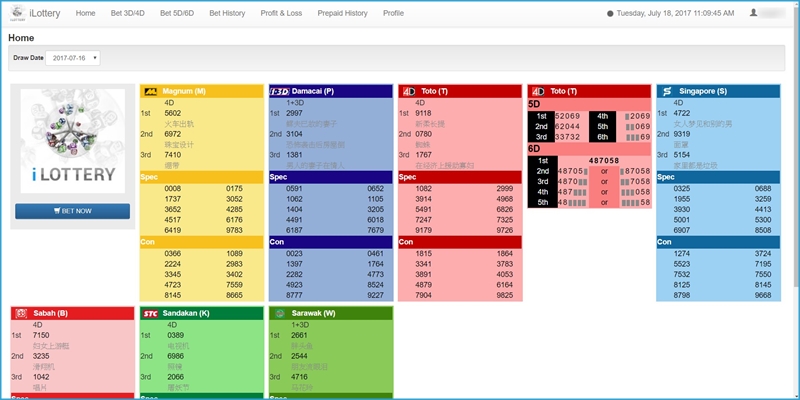The height and width of the screenshot is (400, 800).
Task: Open the Draw Date dropdown
Action: coord(74,58)
